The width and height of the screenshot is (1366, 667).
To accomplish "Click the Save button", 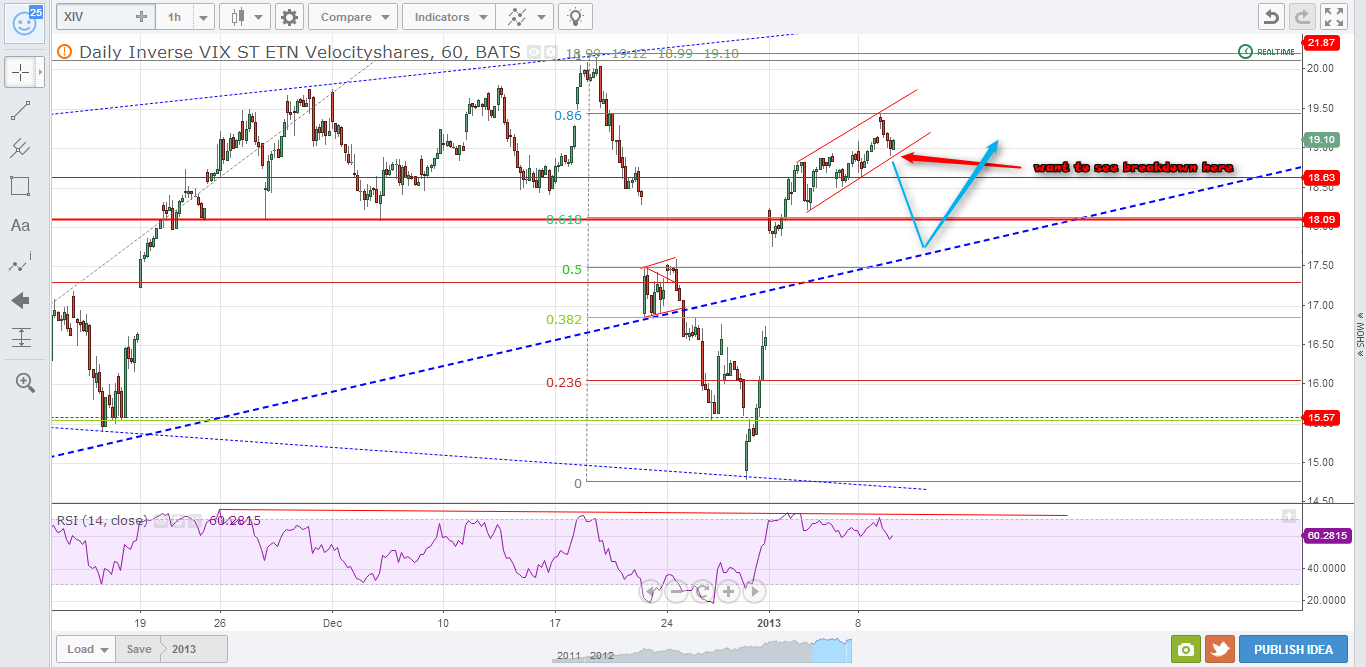I will point(138,649).
